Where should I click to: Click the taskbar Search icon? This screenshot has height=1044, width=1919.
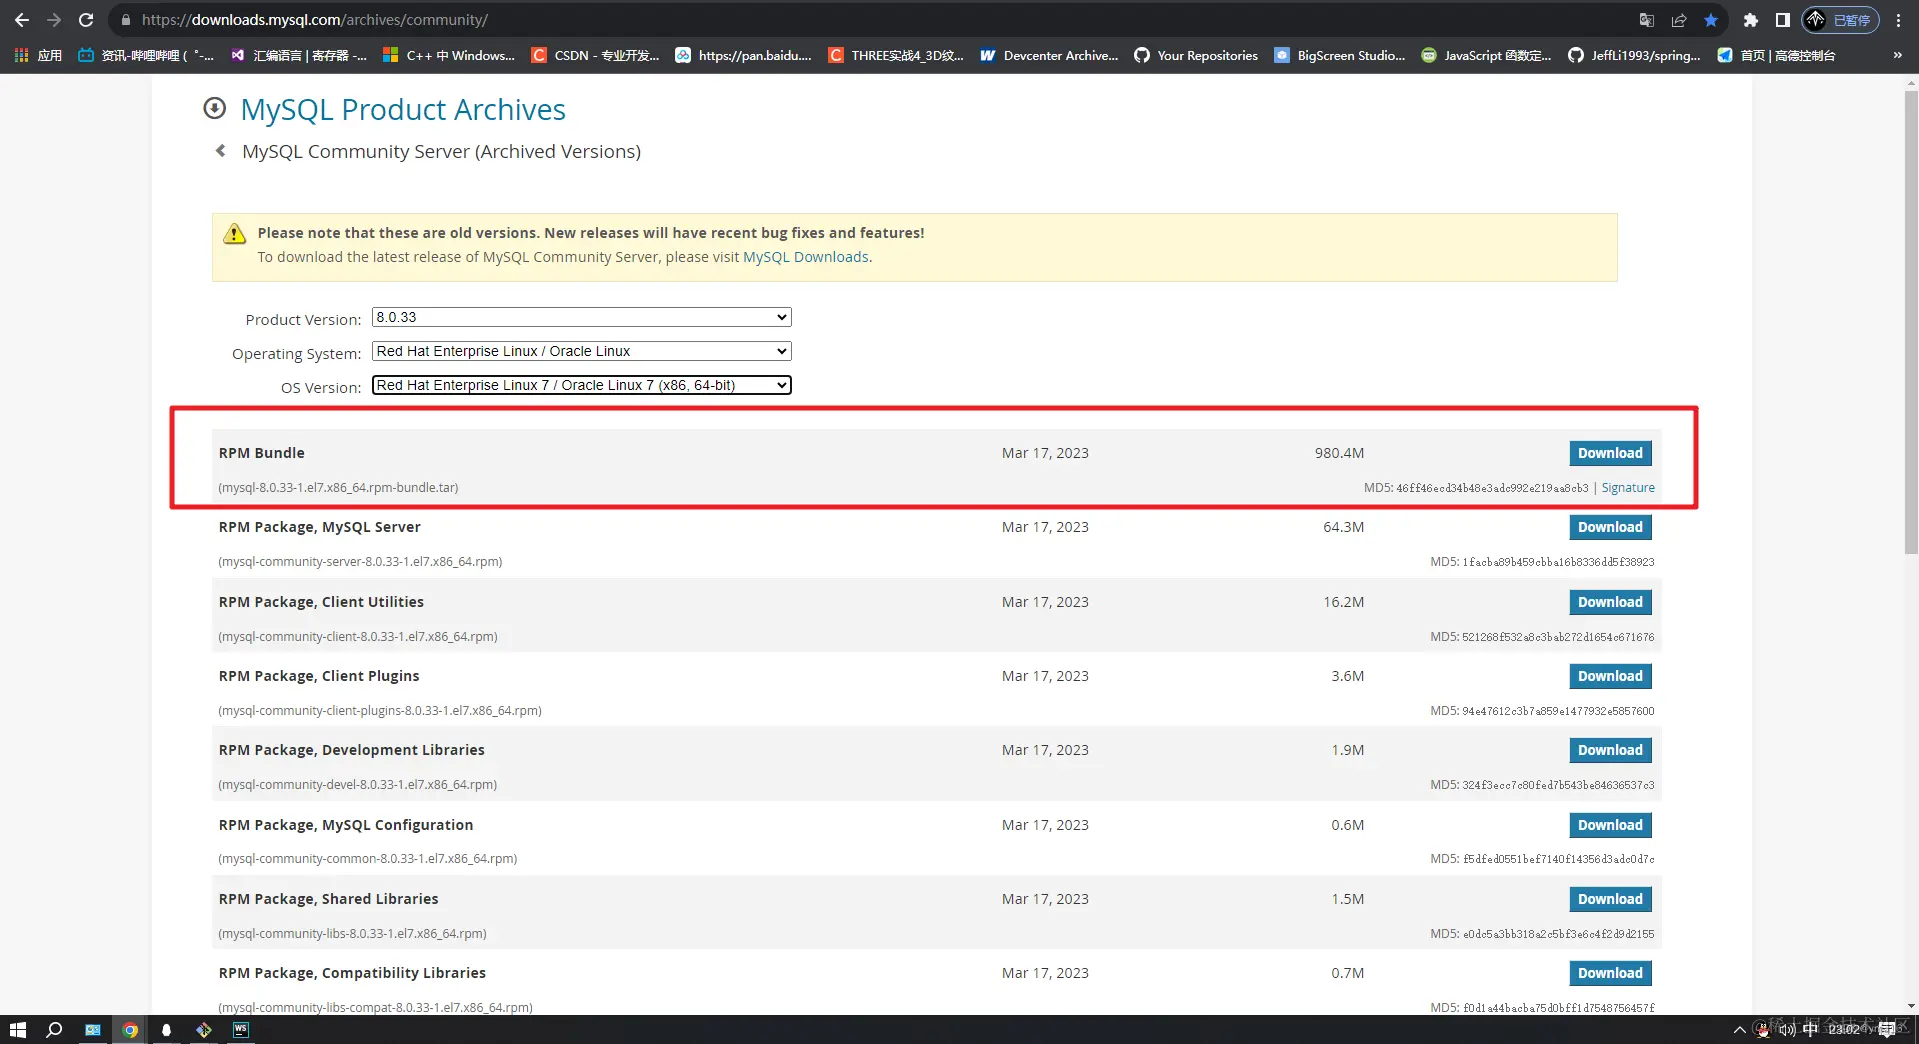[x=54, y=1030]
